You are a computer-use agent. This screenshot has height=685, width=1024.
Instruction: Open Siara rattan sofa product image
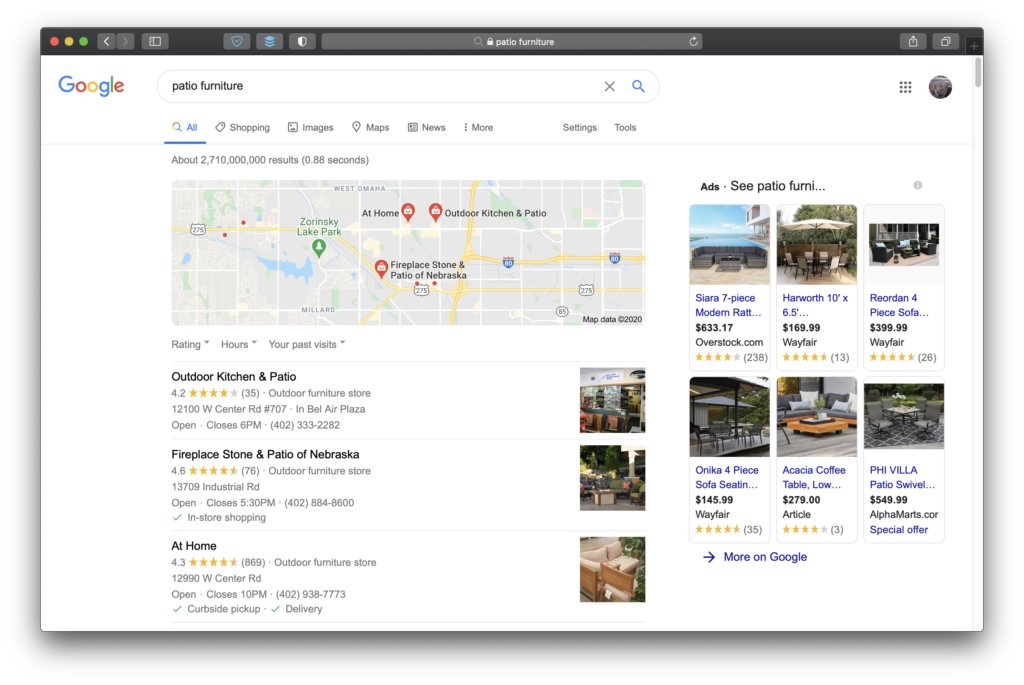[x=729, y=245]
